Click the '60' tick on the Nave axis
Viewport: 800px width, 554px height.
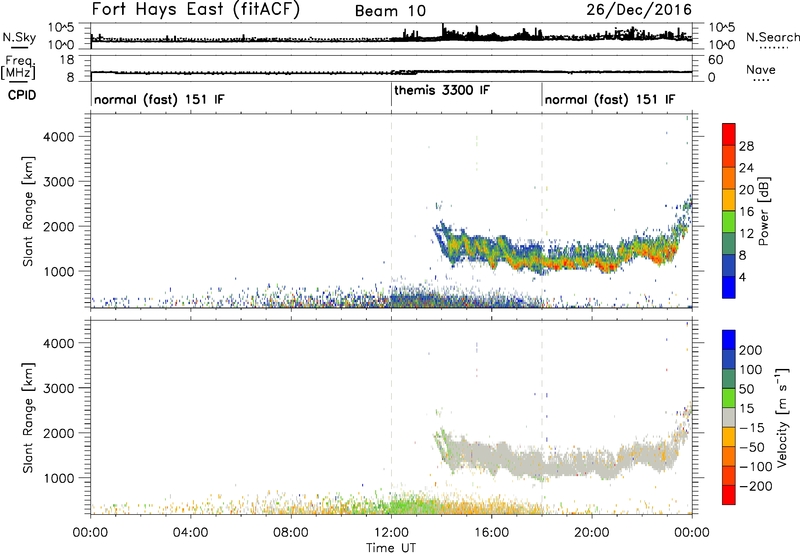tap(716, 60)
